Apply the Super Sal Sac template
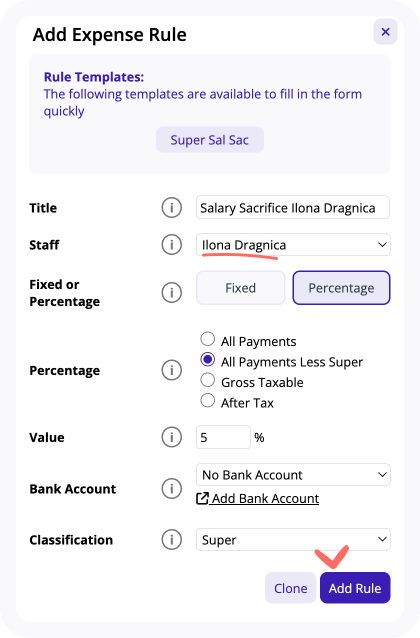This screenshot has height=638, width=420. pyautogui.click(x=210, y=140)
